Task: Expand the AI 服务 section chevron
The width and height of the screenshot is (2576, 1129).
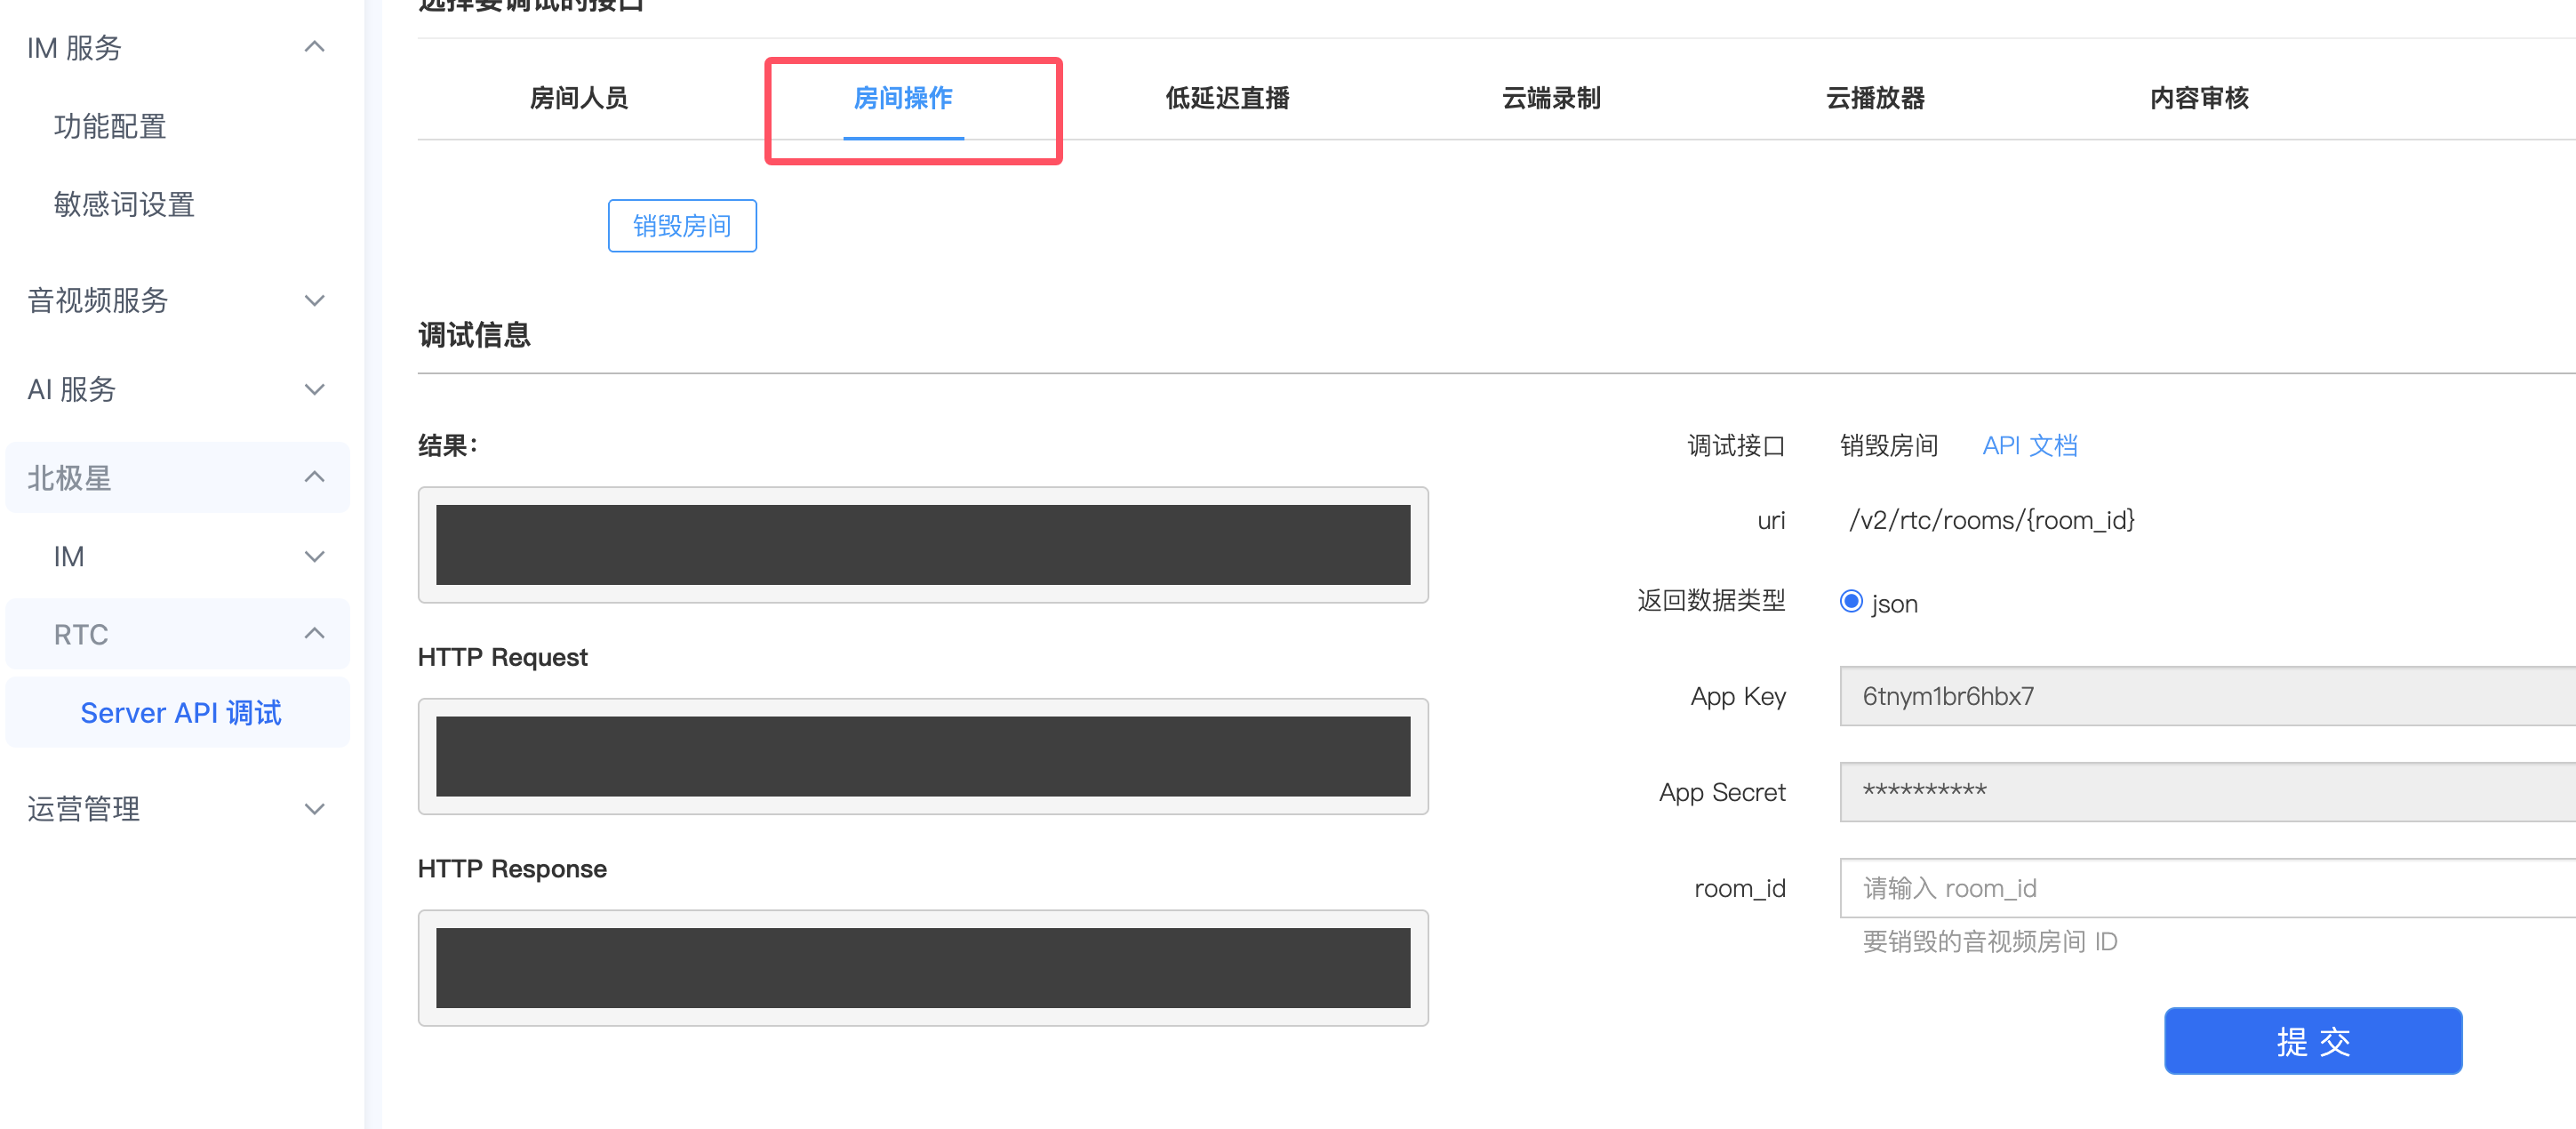Action: click(314, 389)
